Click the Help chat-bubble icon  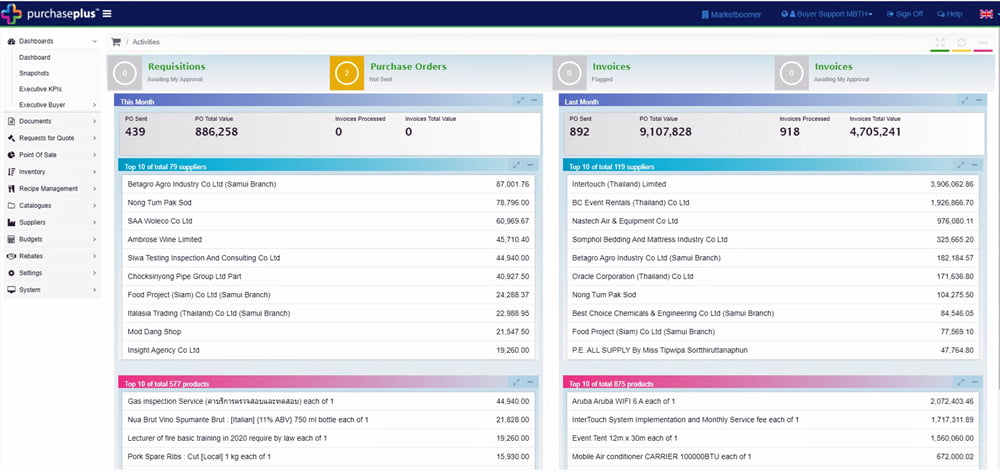[x=941, y=14]
